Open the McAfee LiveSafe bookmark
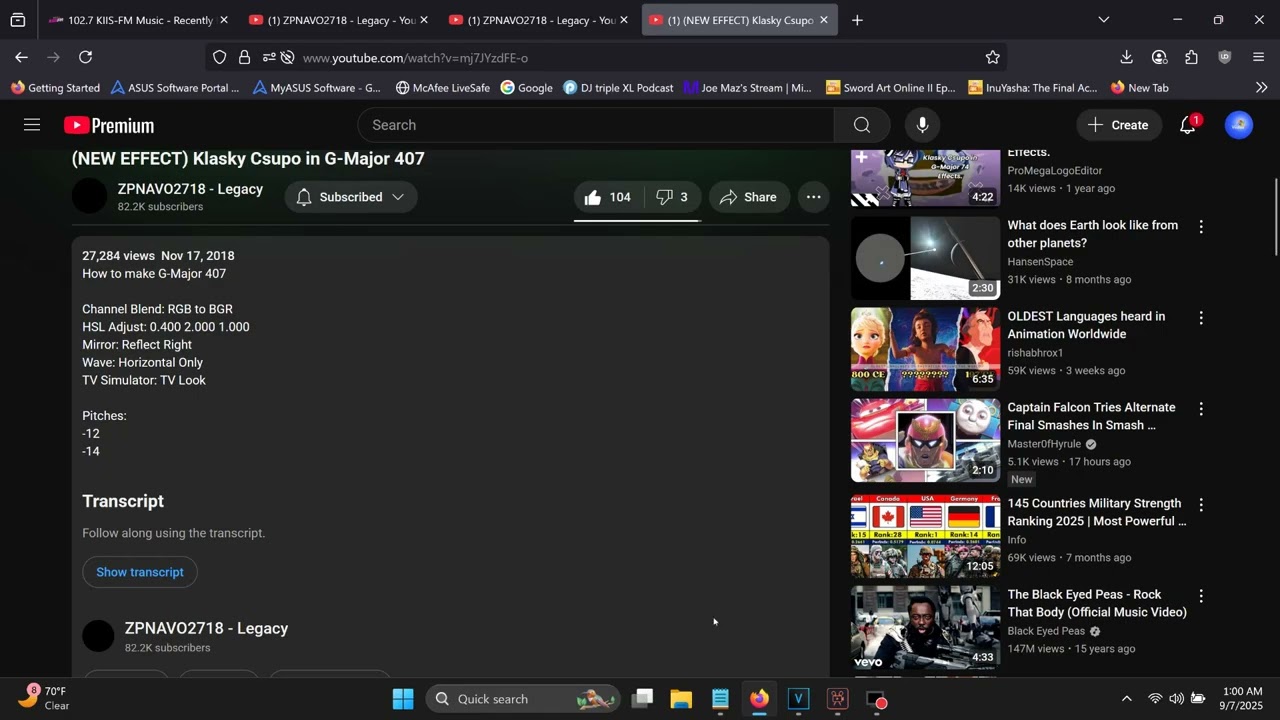 point(443,88)
